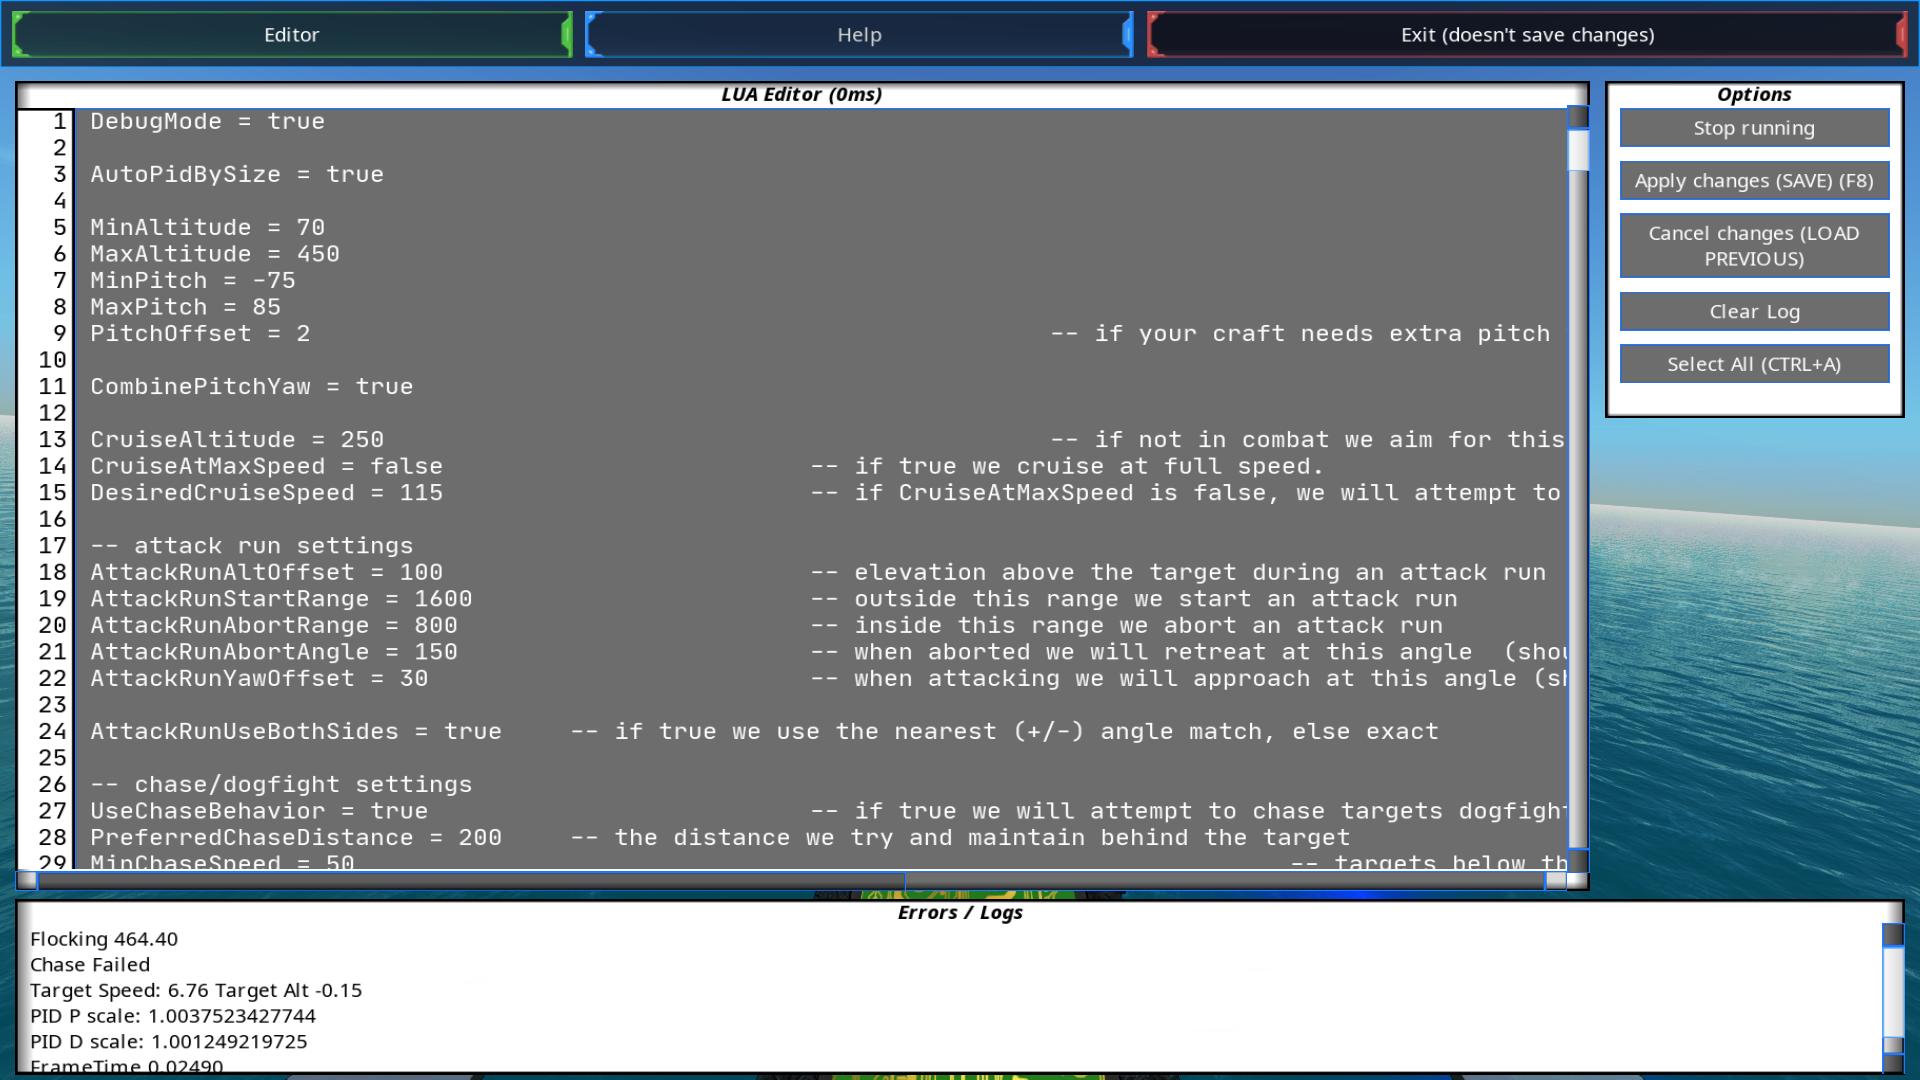The image size is (1920, 1080).
Task: Apply changes with the SAVE button
Action: (x=1753, y=181)
